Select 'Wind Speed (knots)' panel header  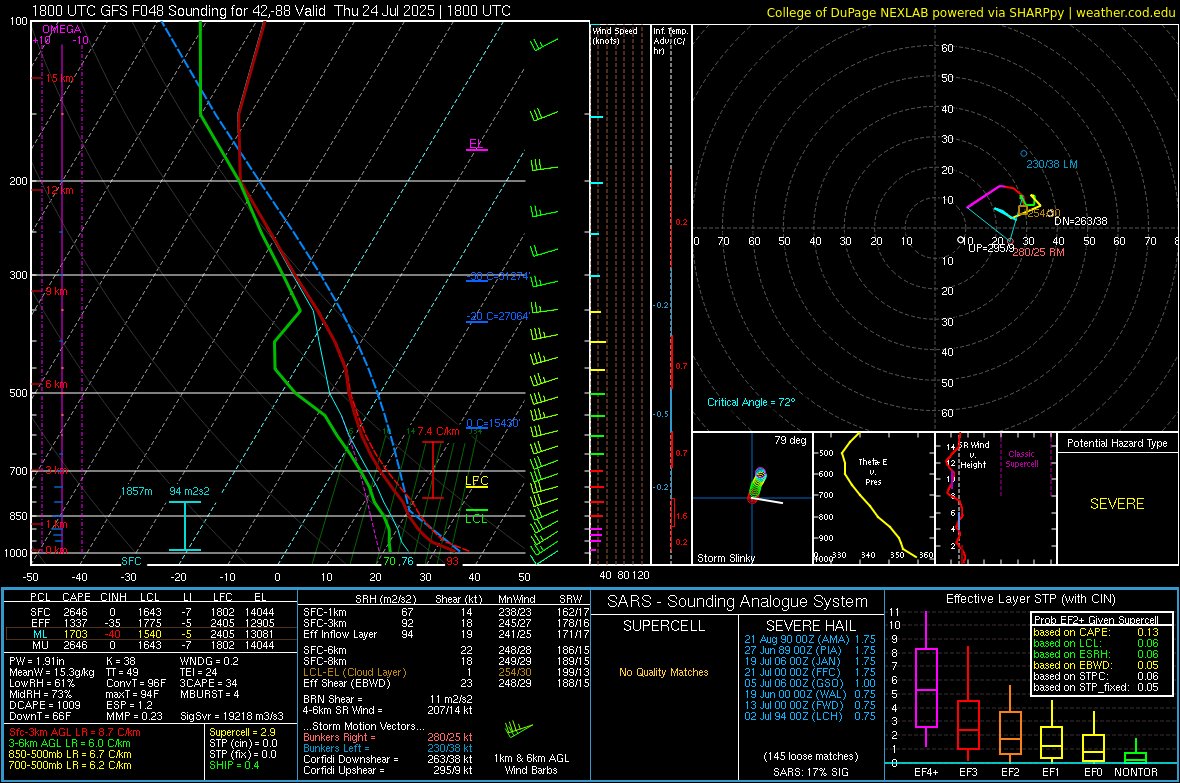pos(614,35)
